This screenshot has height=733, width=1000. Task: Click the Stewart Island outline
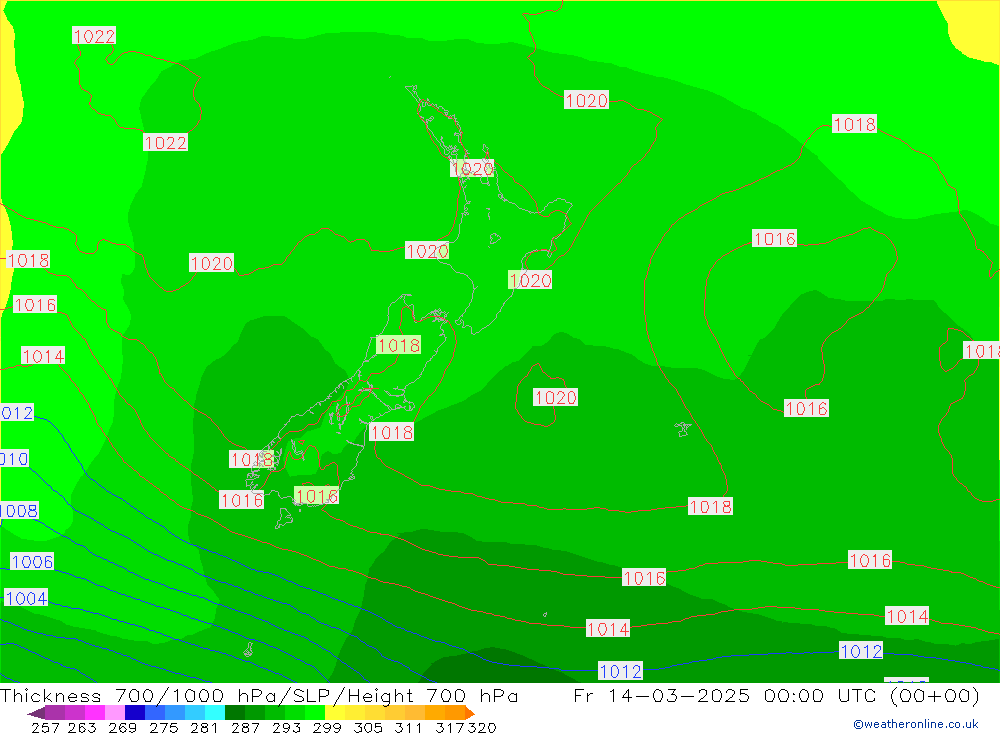click(284, 517)
